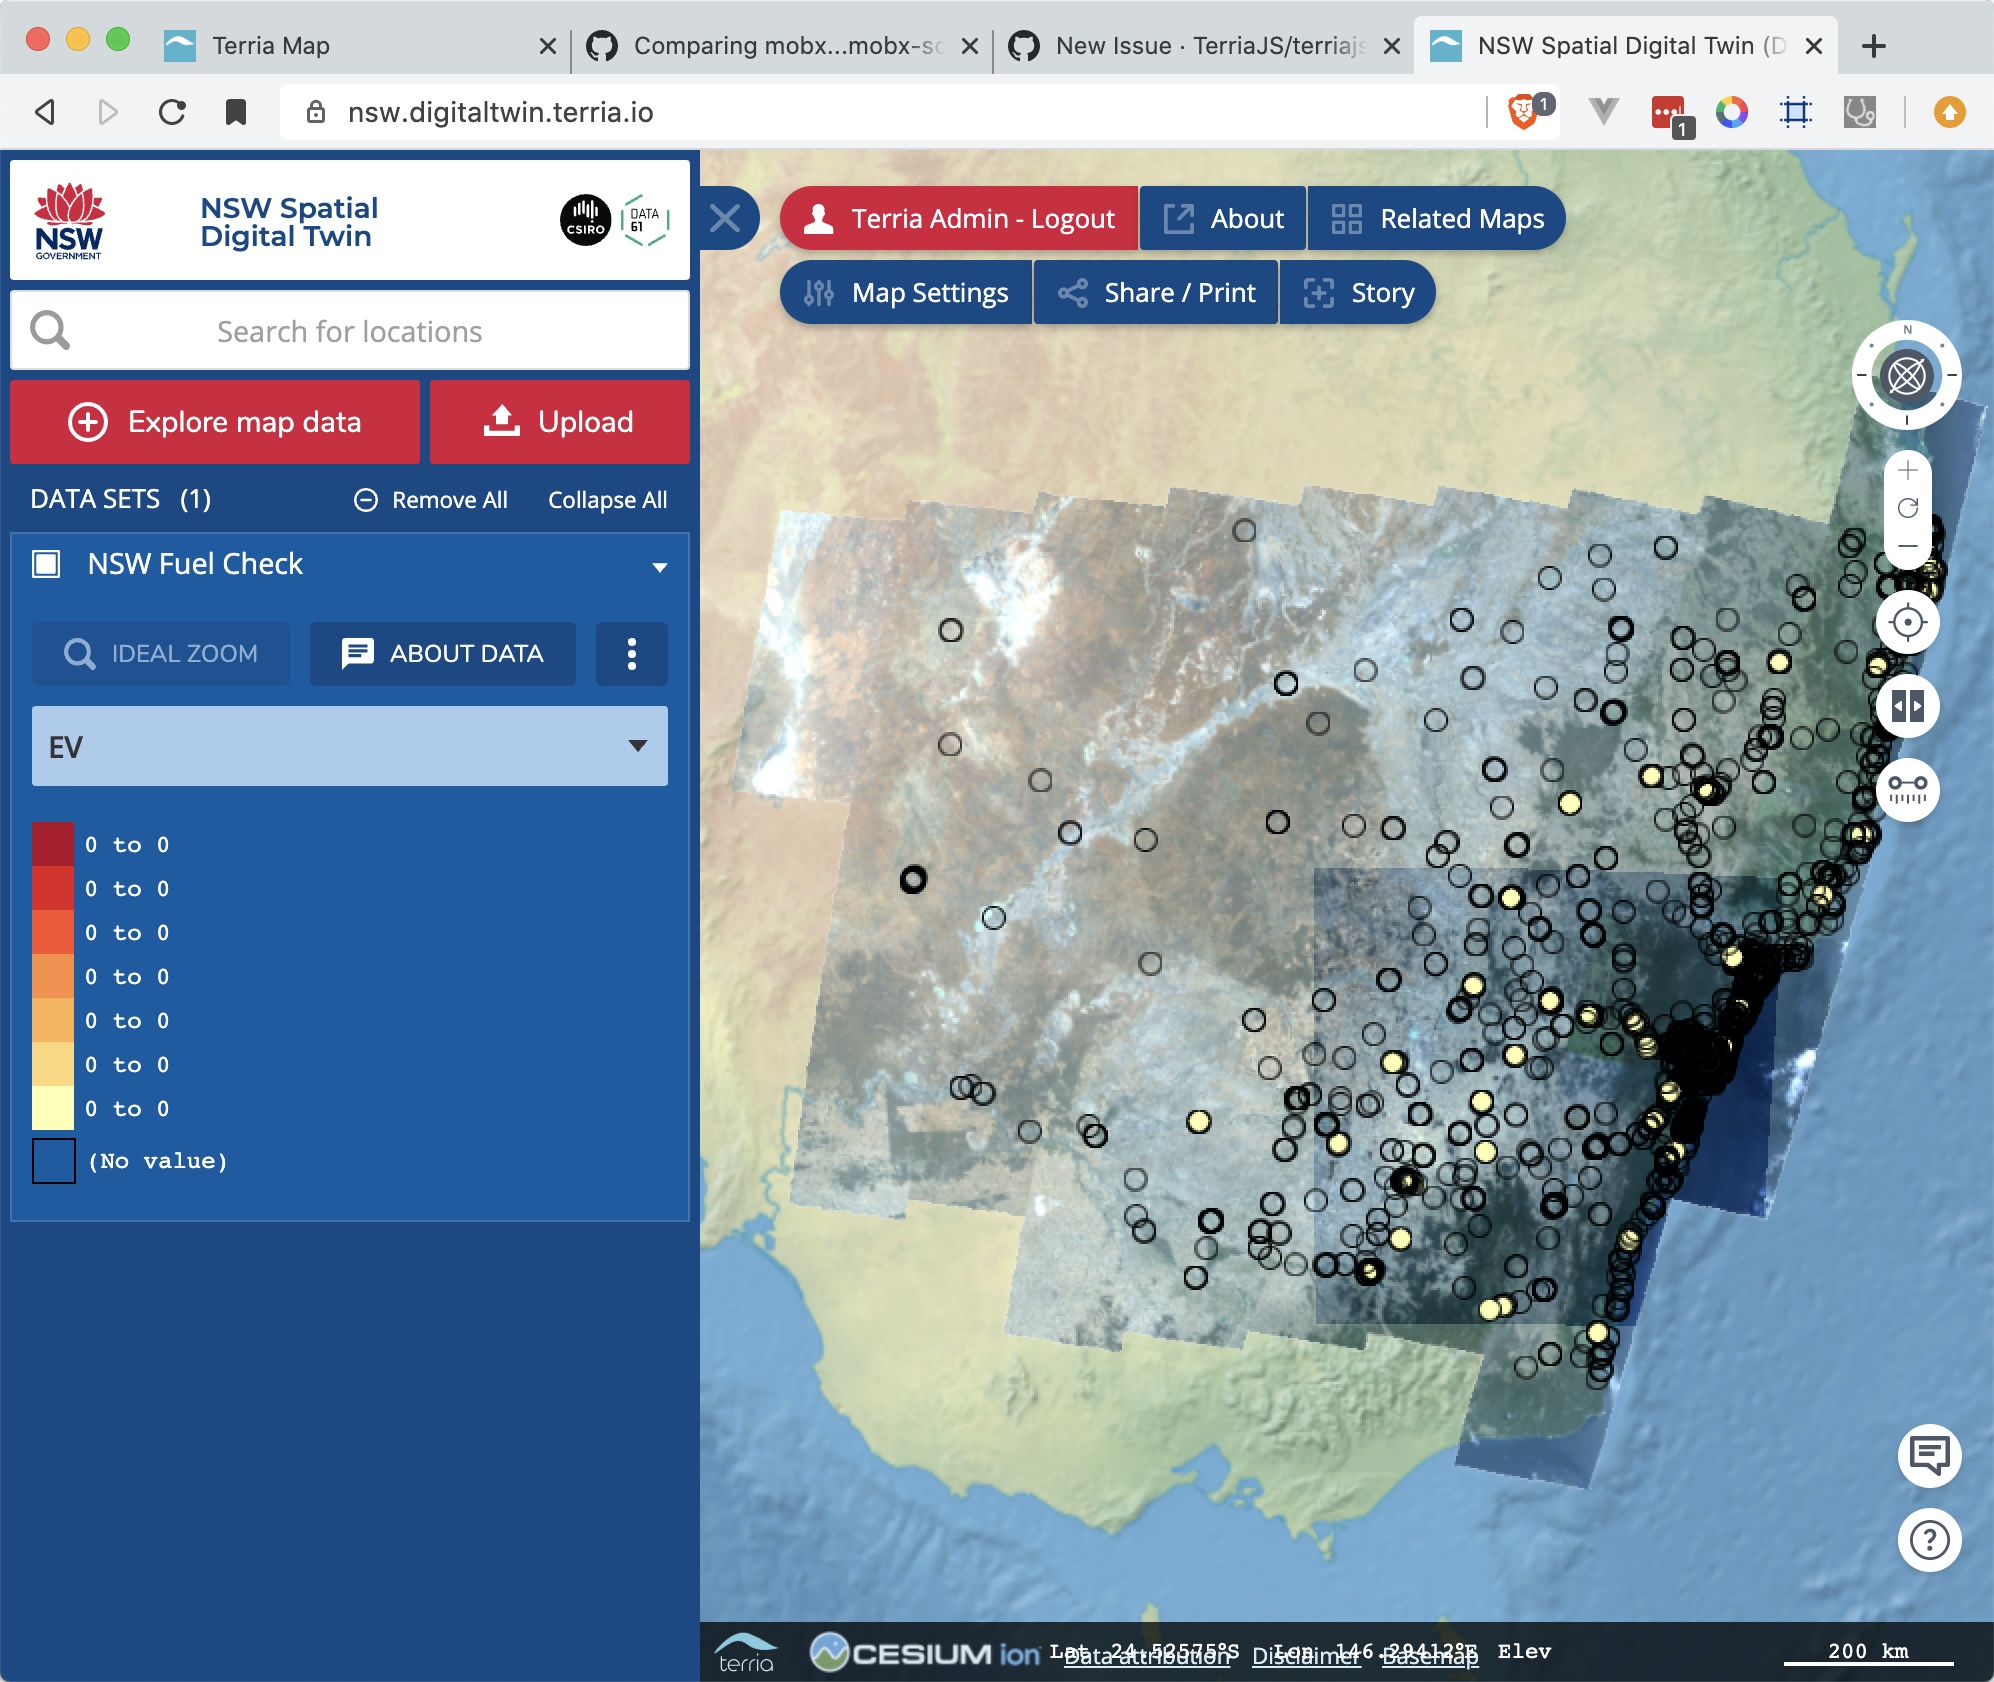Image resolution: width=1994 pixels, height=1682 pixels.
Task: Click the zoom reset circular arrow control
Action: coord(1907,509)
